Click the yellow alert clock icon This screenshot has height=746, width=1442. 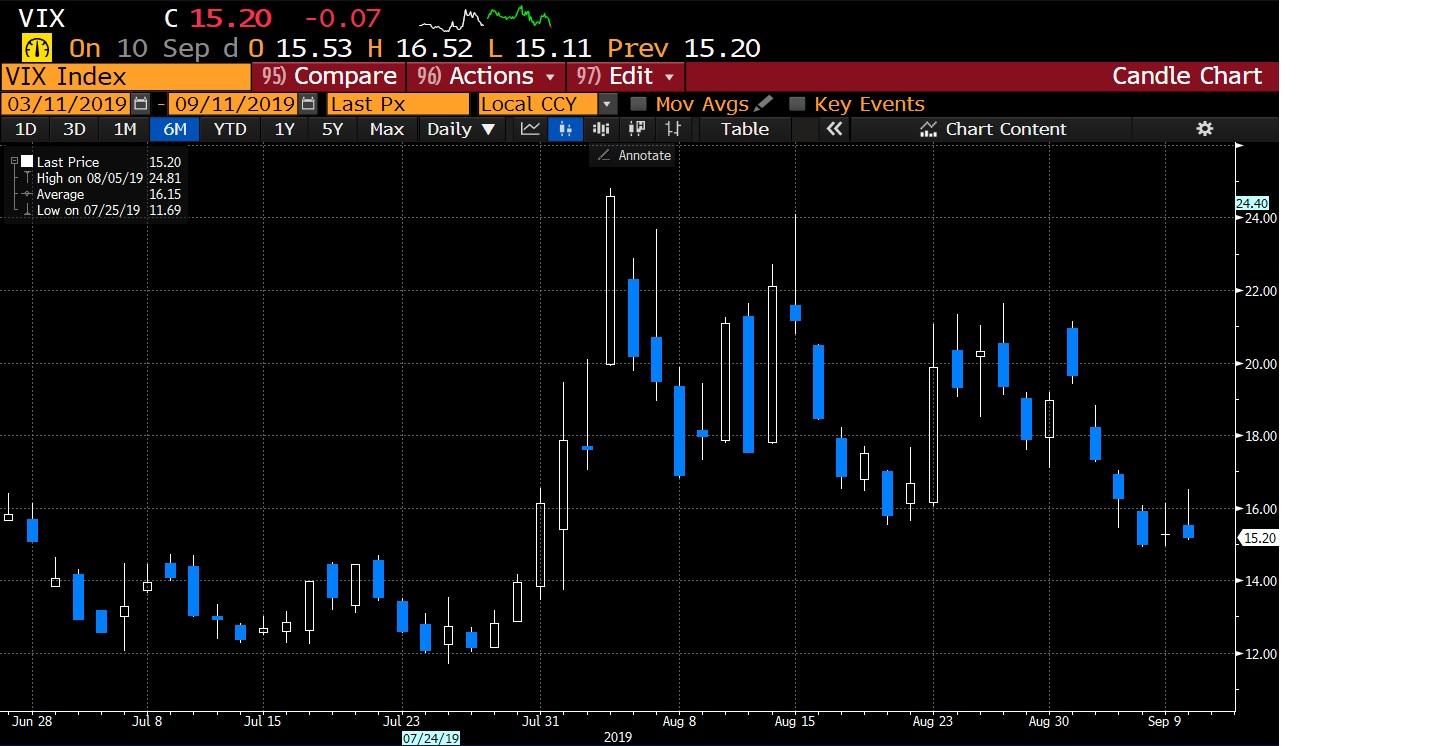coord(37,48)
